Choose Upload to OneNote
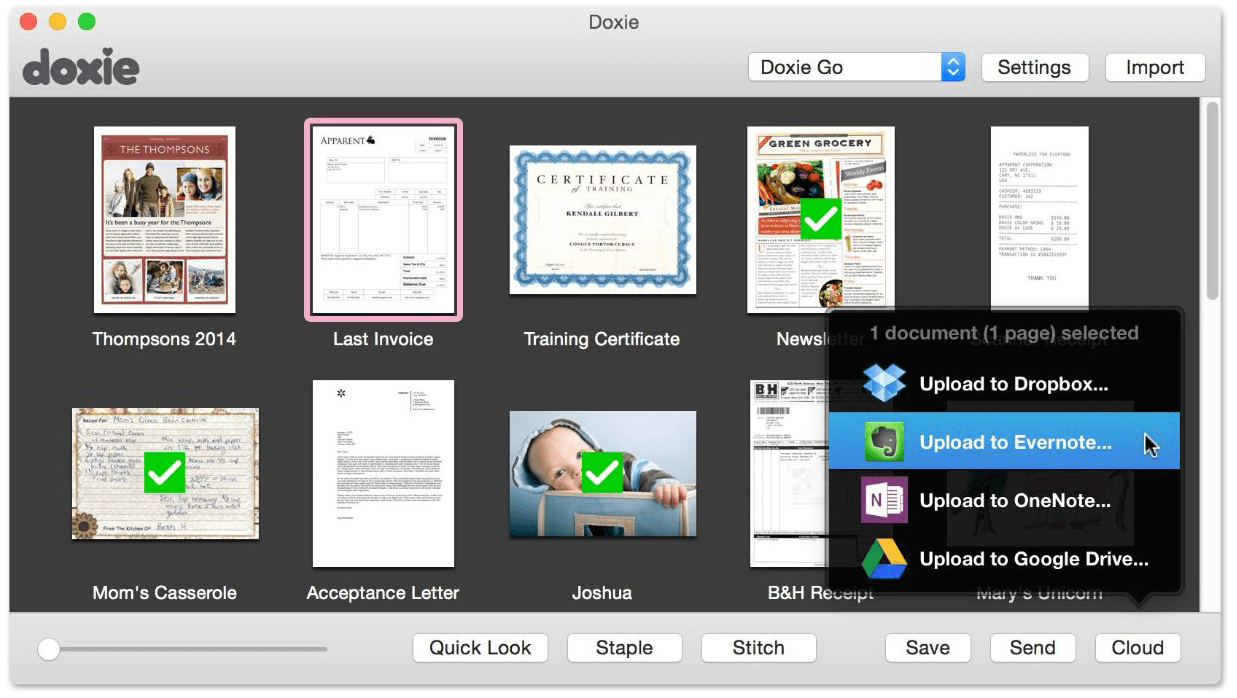 pos(1004,500)
